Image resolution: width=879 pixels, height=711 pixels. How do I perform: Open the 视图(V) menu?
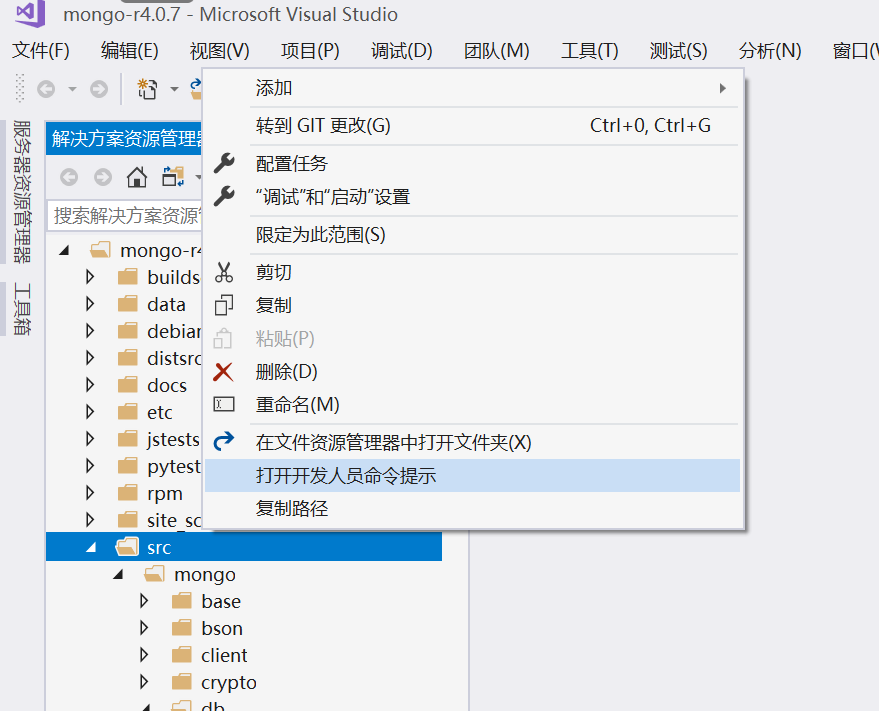[x=220, y=51]
